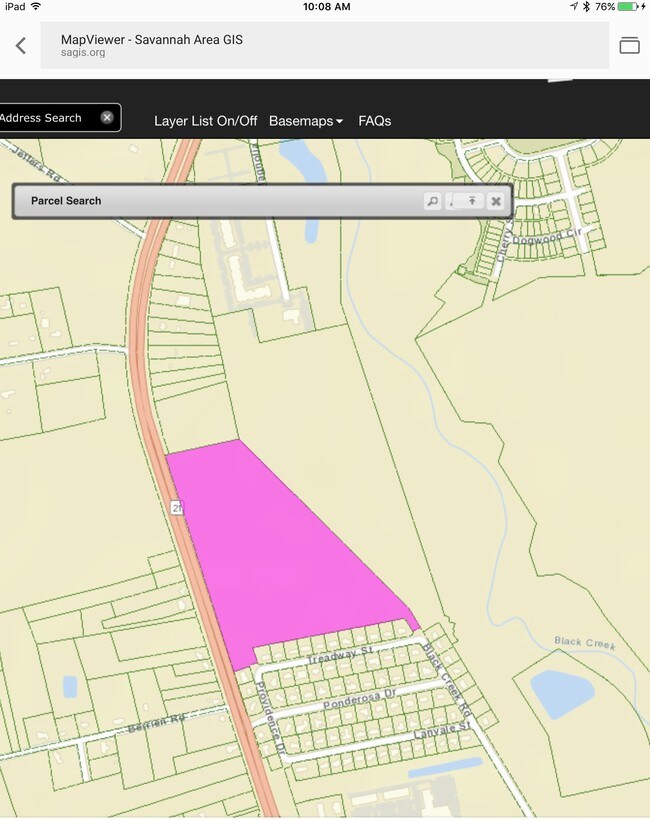Tap the sagis.org browser address bar
Image resolution: width=650 pixels, height=820 pixels.
pos(324,45)
